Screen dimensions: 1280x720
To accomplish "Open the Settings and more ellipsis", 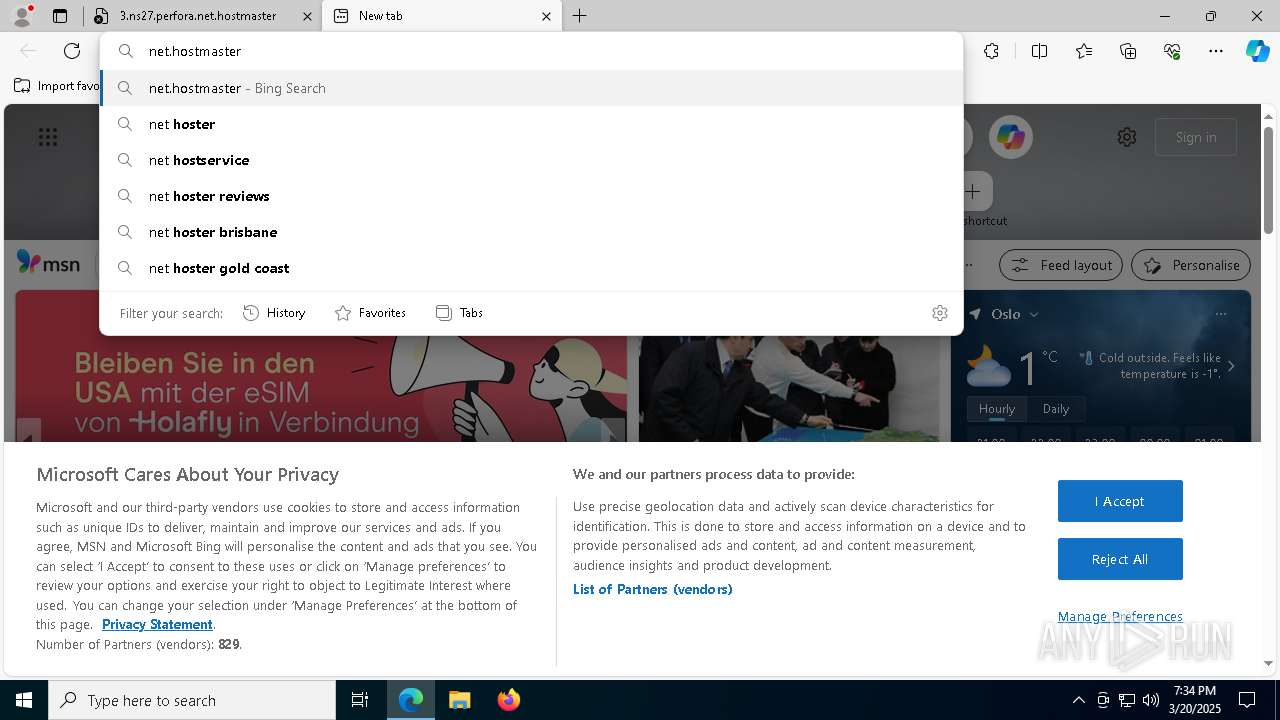I will [1216, 51].
